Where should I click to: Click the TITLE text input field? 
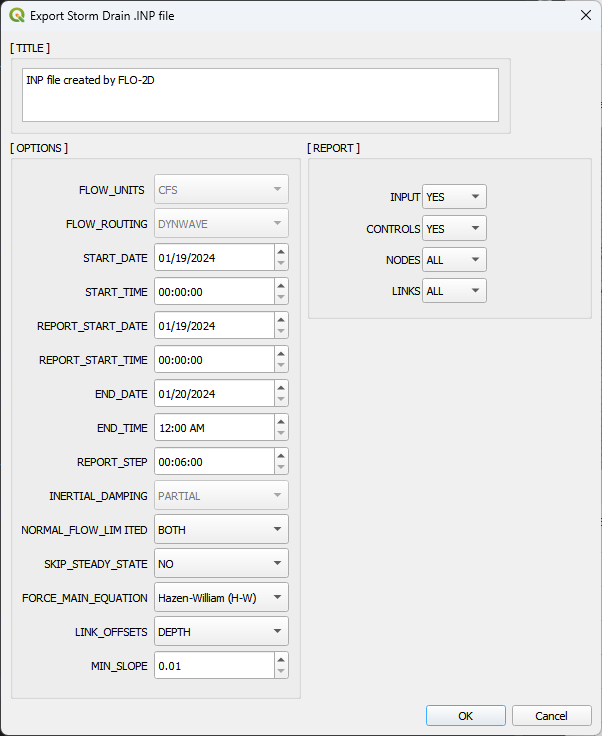tap(259, 95)
